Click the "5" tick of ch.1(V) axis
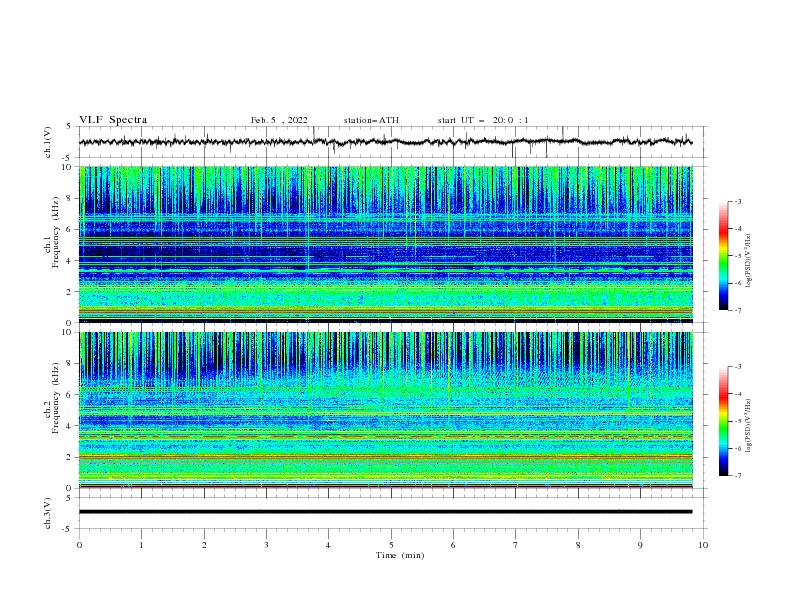This screenshot has height=612, width=792. coord(69,126)
